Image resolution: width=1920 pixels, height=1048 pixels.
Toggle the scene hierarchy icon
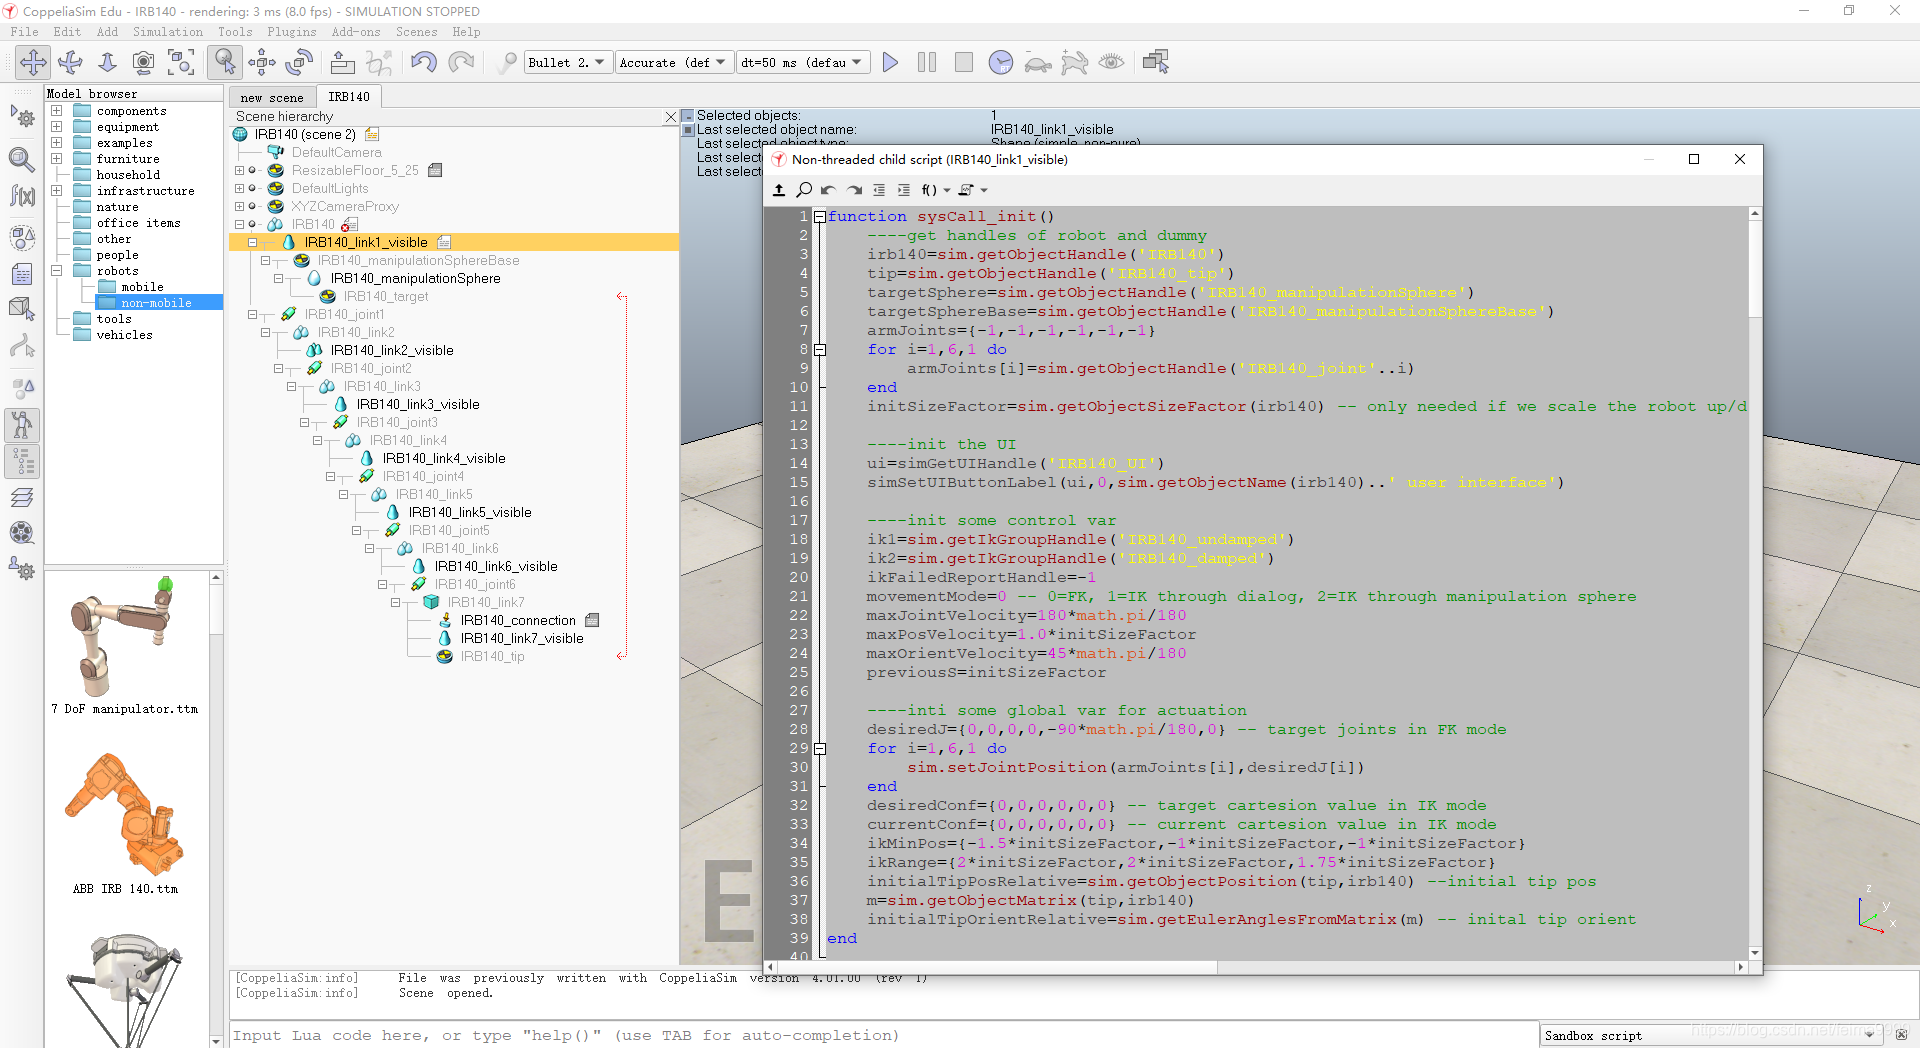pyautogui.click(x=22, y=461)
